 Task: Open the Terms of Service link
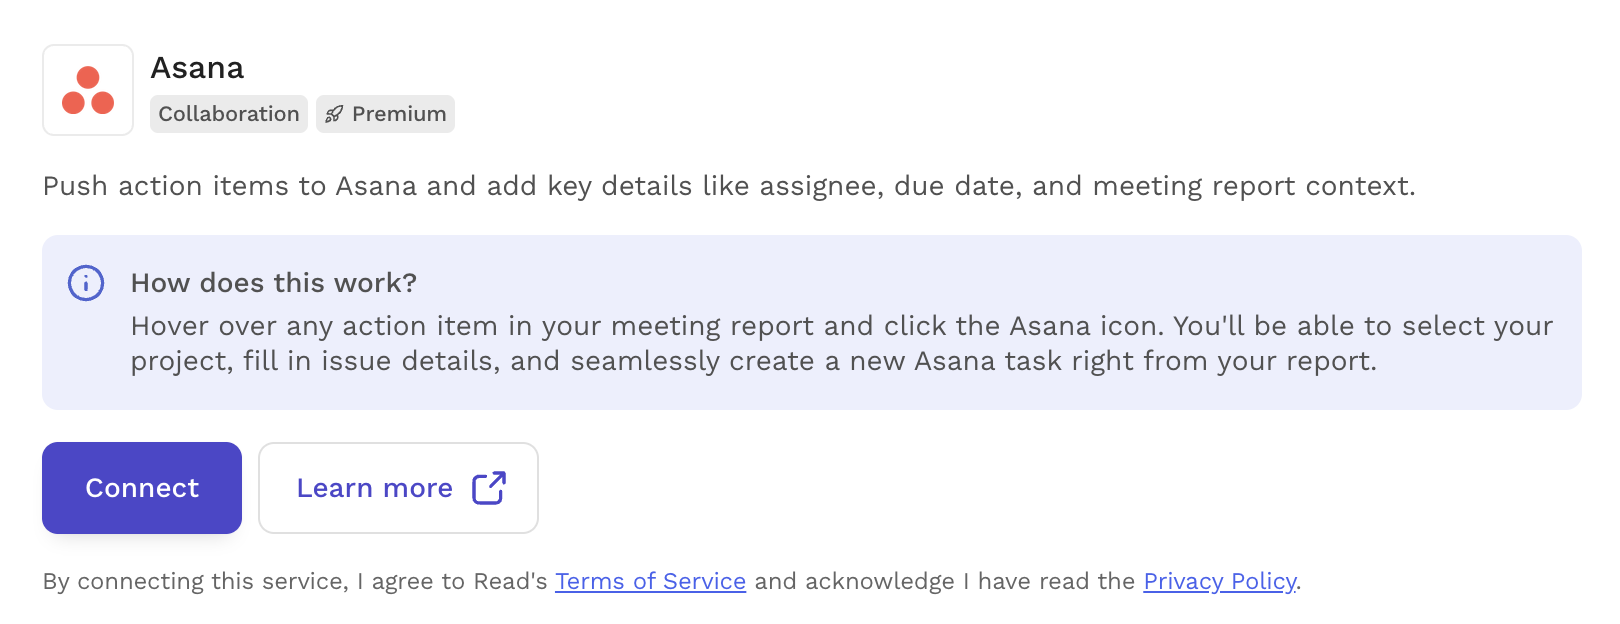click(650, 581)
